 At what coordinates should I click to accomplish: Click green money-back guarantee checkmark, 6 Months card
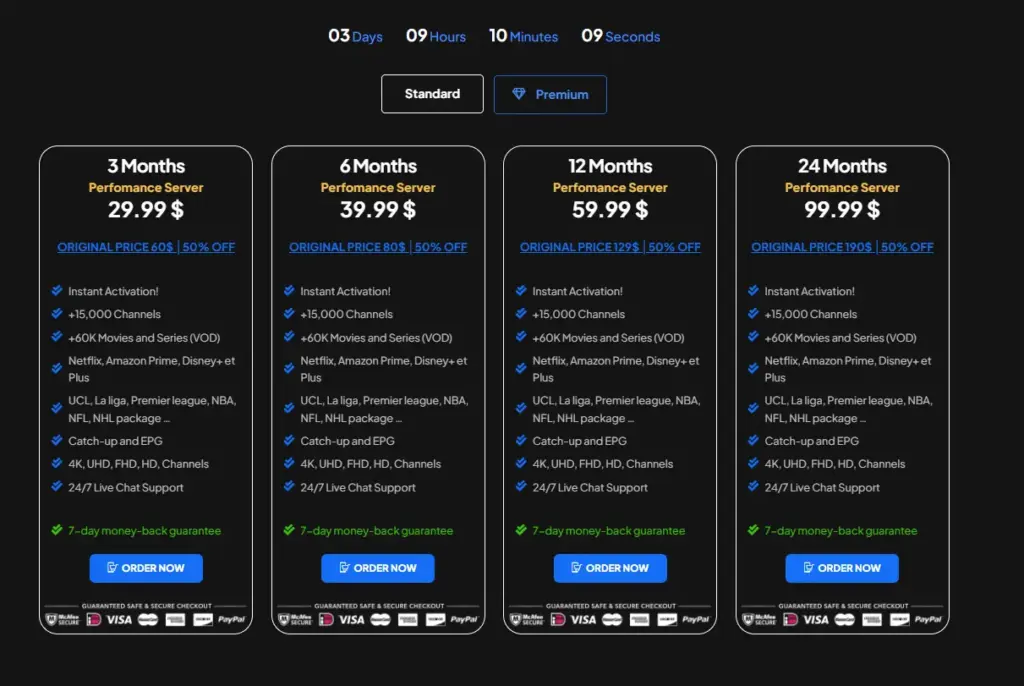pyautogui.click(x=289, y=530)
